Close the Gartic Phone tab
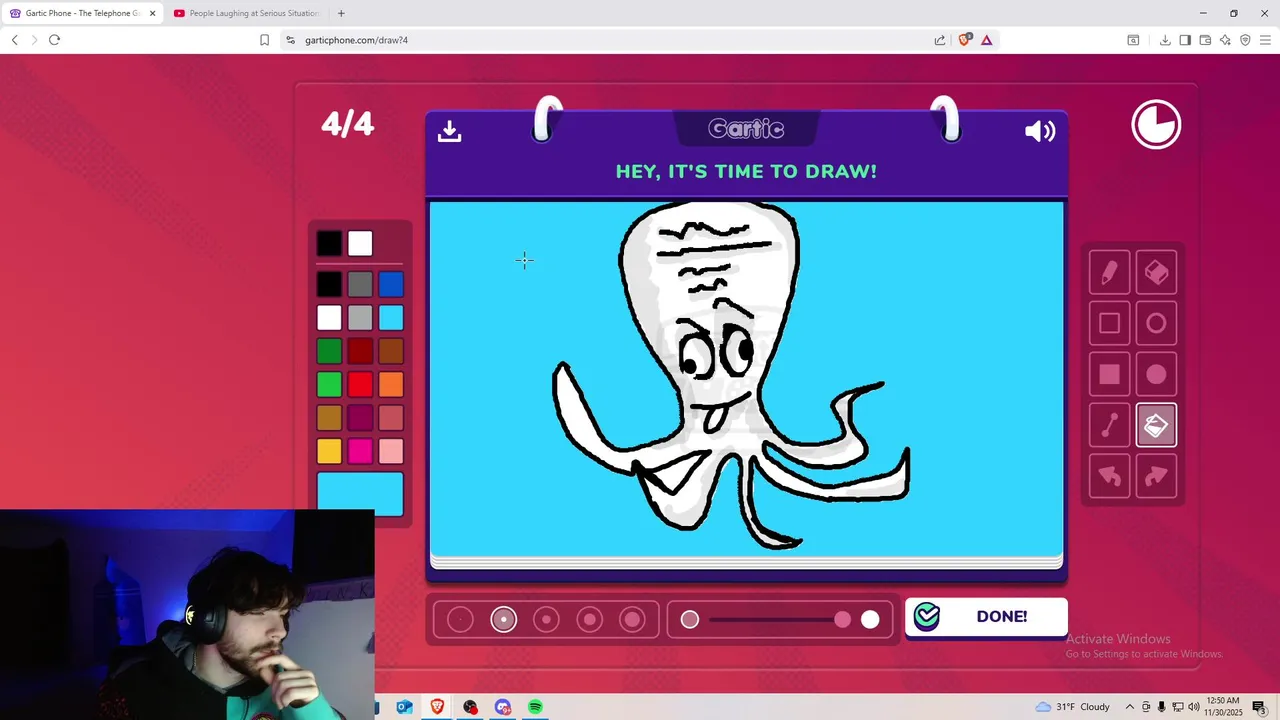The height and width of the screenshot is (720, 1280). [x=152, y=13]
